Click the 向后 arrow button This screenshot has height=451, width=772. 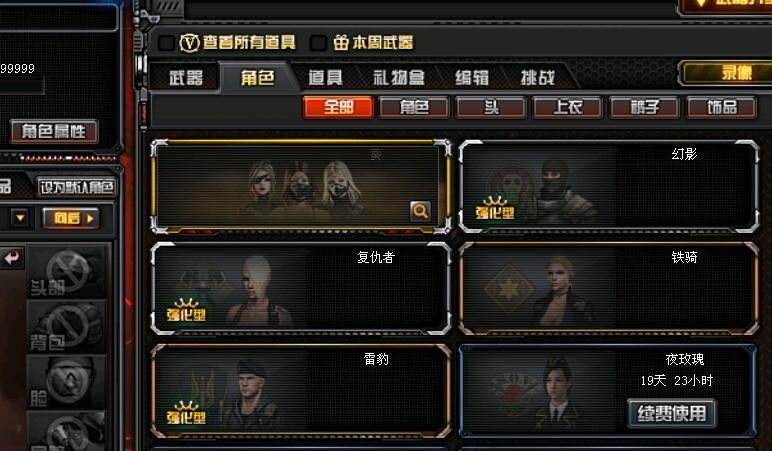(x=73, y=218)
